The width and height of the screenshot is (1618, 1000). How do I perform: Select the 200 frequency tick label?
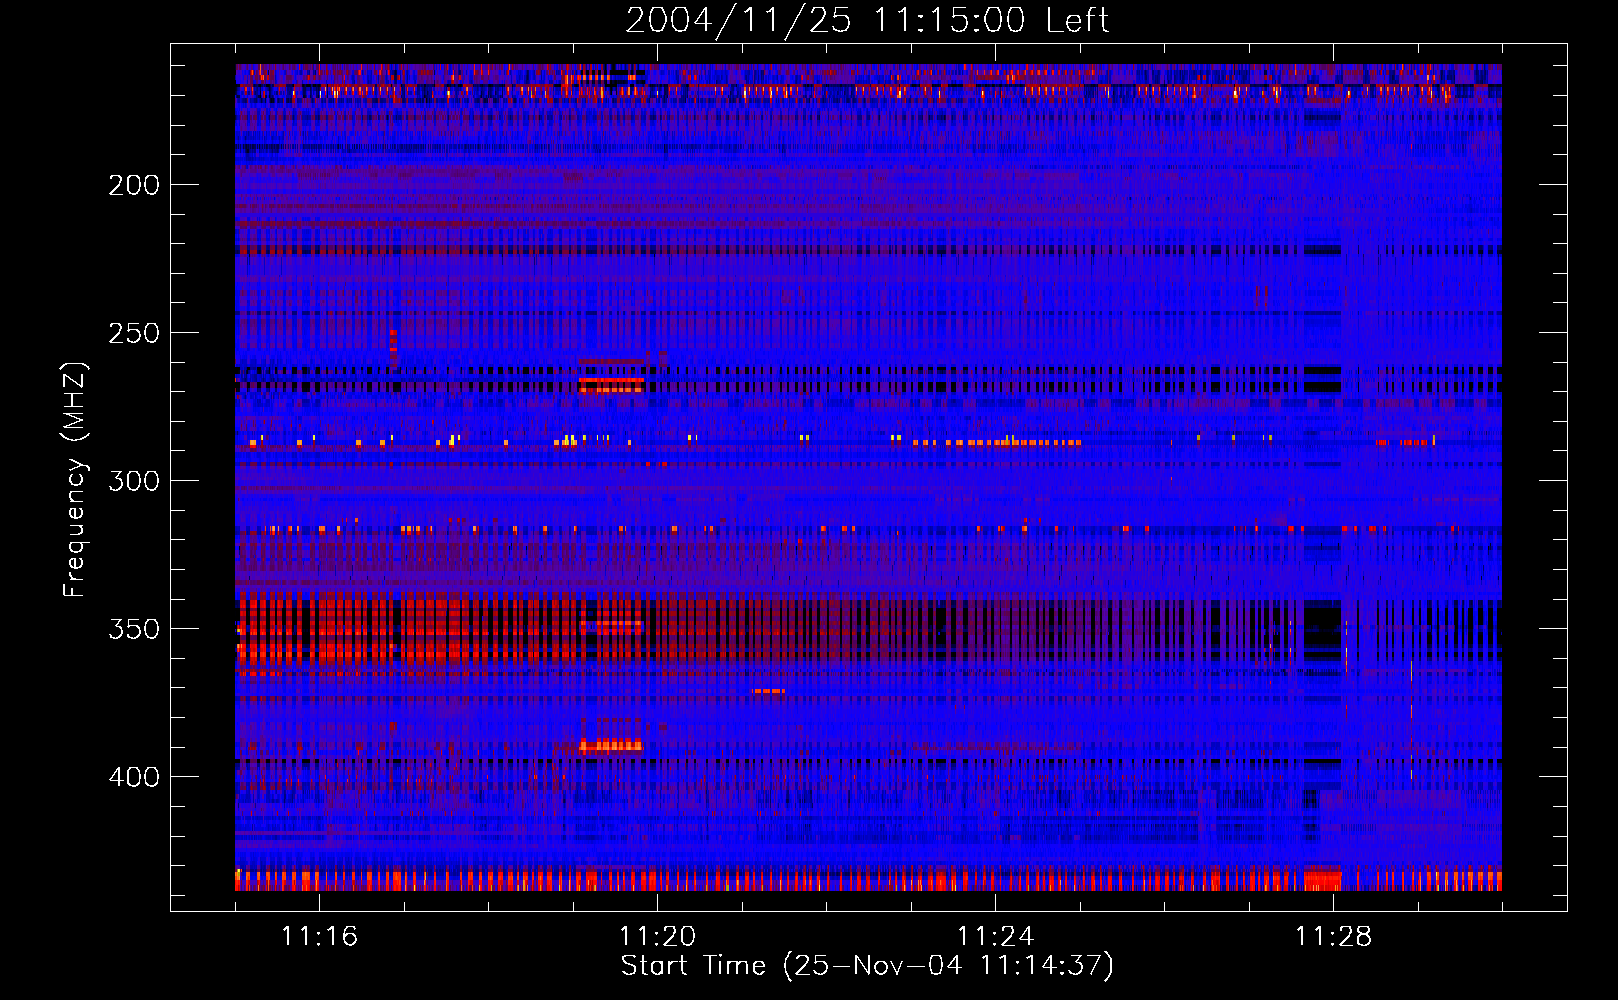134,185
